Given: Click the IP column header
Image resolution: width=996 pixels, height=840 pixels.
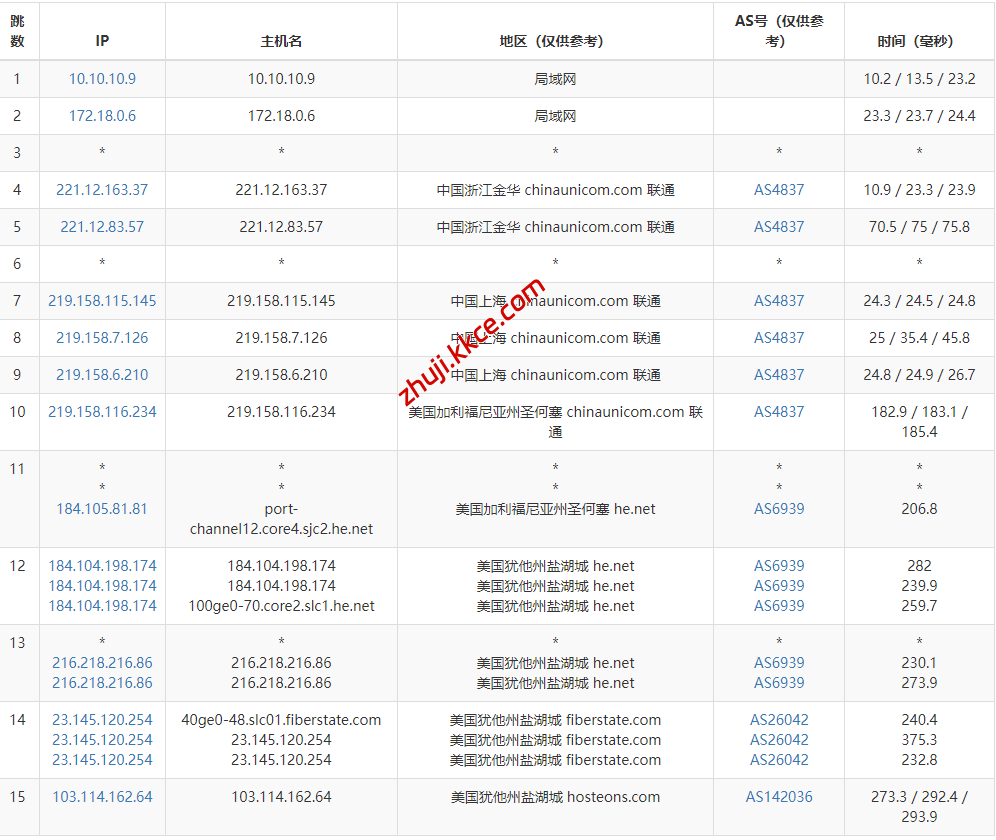Looking at the screenshot, I should [102, 41].
